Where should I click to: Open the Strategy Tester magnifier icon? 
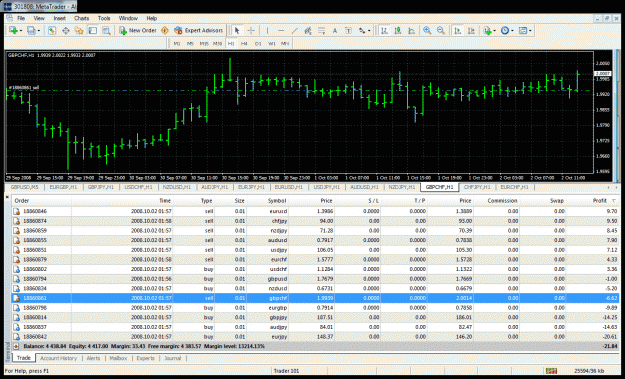pyautogui.click(x=106, y=30)
